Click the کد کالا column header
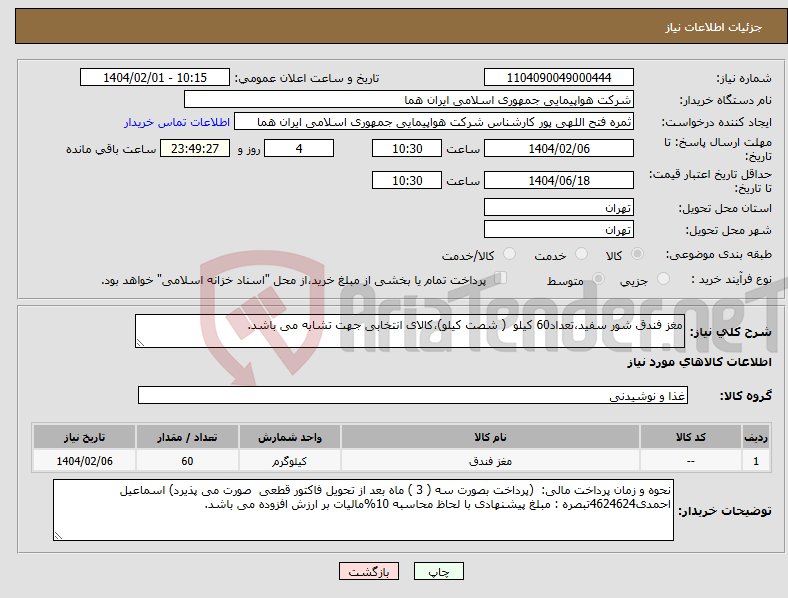This screenshot has height=598, width=788. (x=691, y=437)
